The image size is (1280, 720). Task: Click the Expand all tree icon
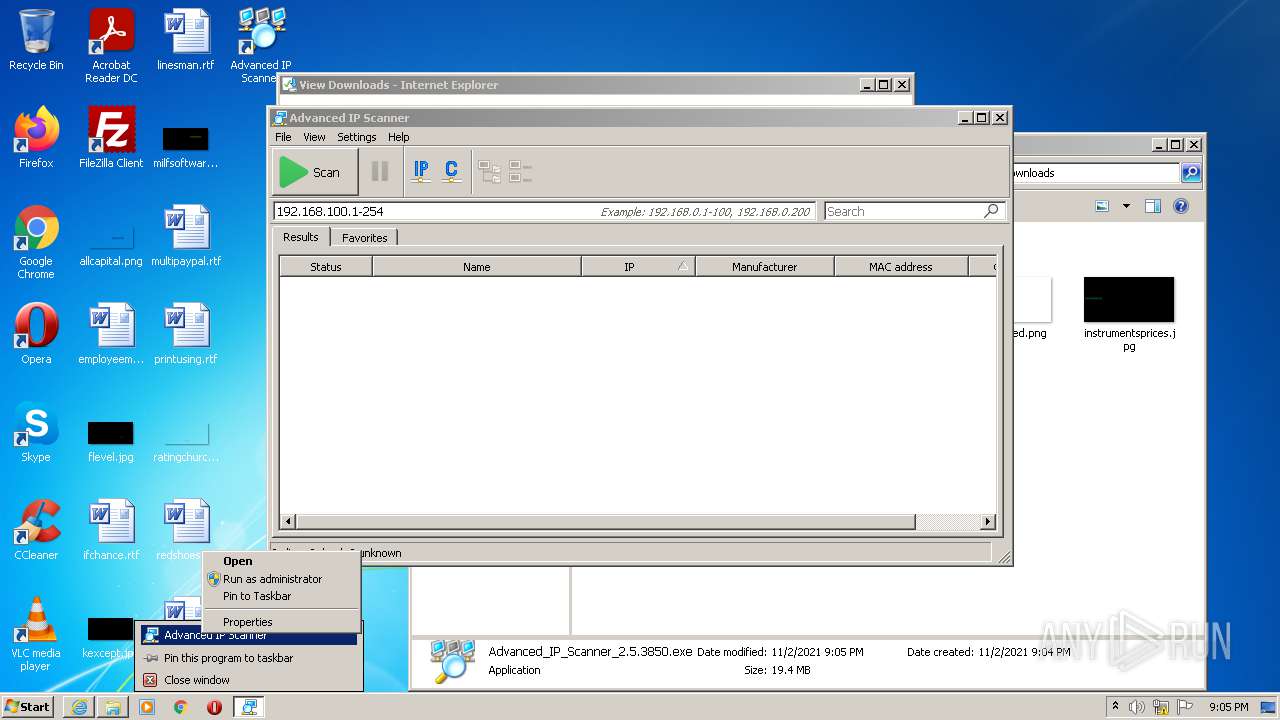point(489,172)
